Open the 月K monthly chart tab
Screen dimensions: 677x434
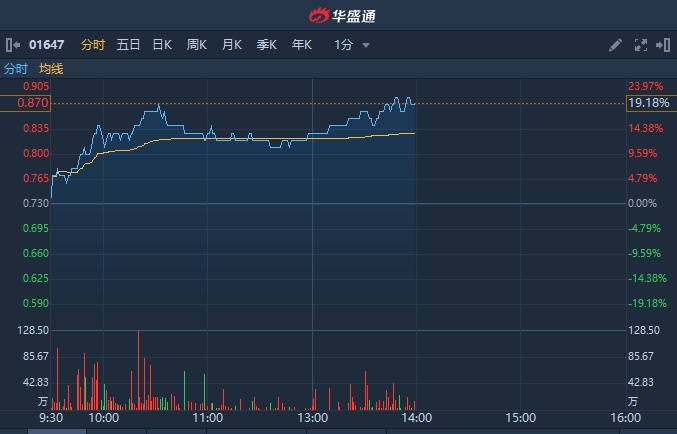pos(231,45)
